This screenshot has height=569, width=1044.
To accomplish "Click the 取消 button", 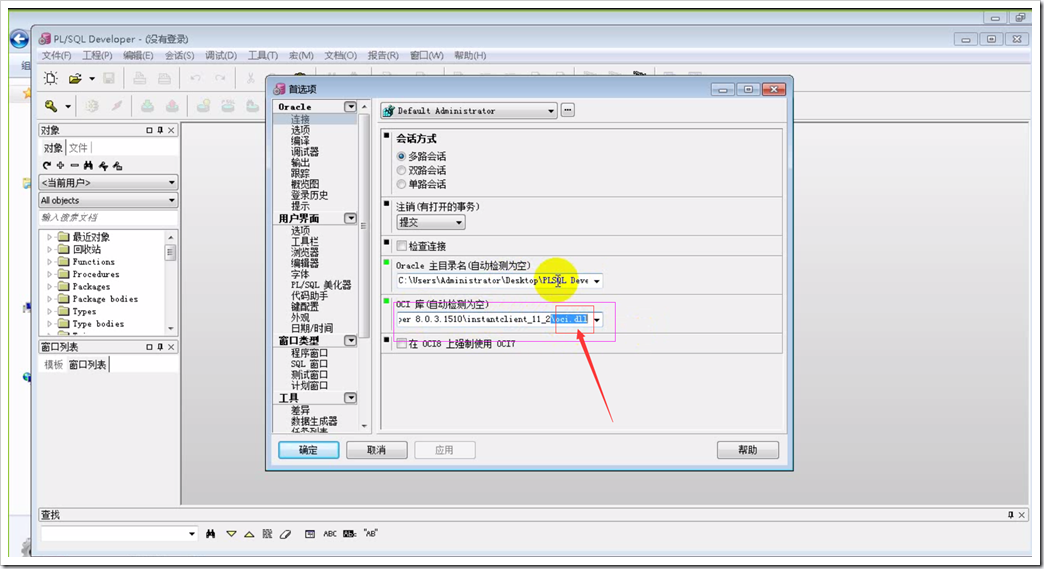I will coord(376,451).
